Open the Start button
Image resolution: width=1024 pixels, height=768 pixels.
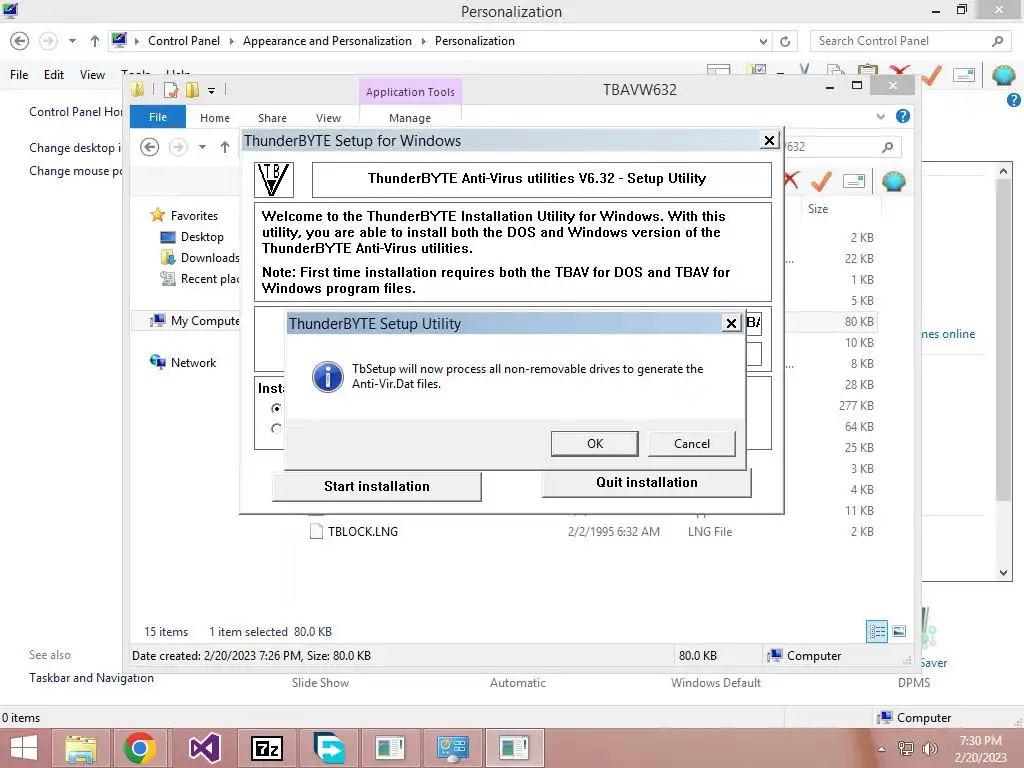point(24,748)
